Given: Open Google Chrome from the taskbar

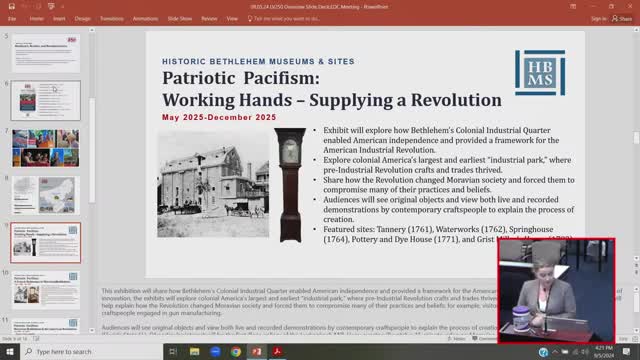Looking at the screenshot, I should pyautogui.click(x=236, y=351).
